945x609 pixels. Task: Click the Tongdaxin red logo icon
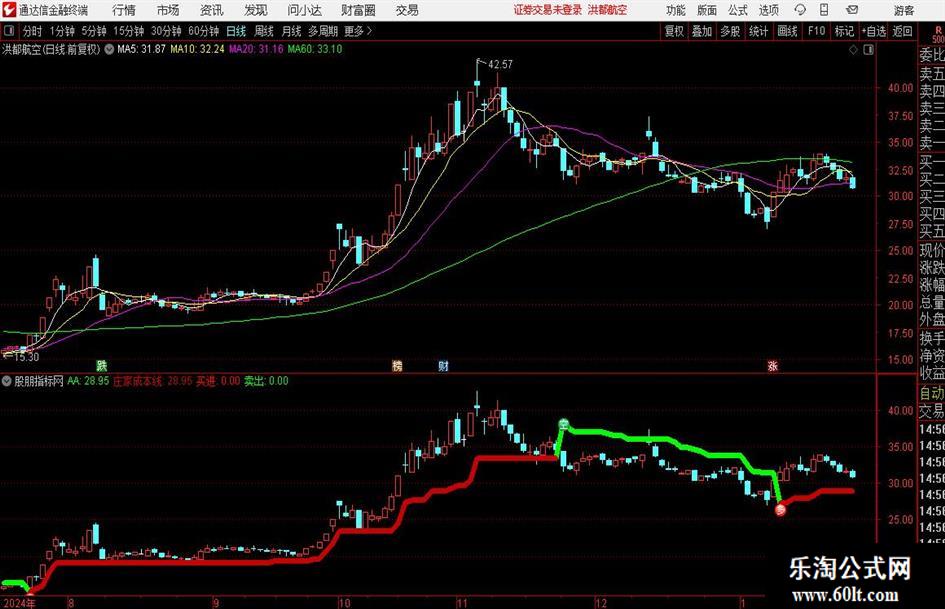coord(8,10)
